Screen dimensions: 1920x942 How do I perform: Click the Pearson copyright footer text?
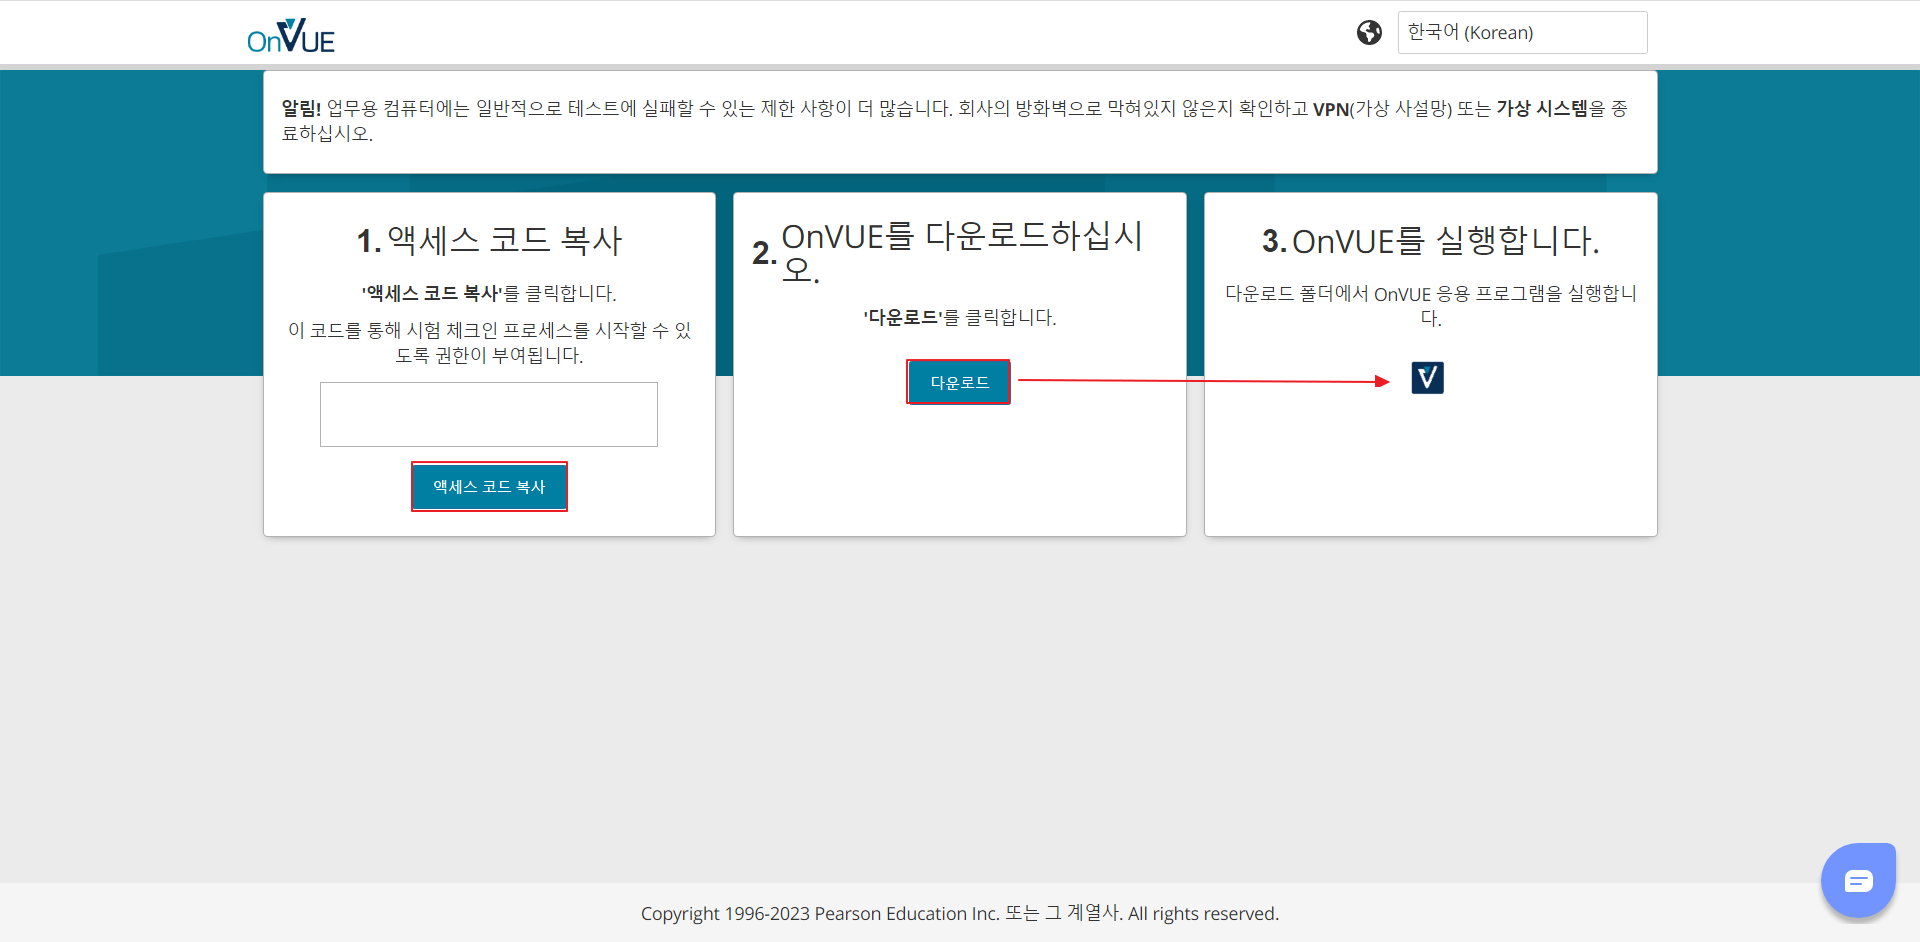coord(960,913)
